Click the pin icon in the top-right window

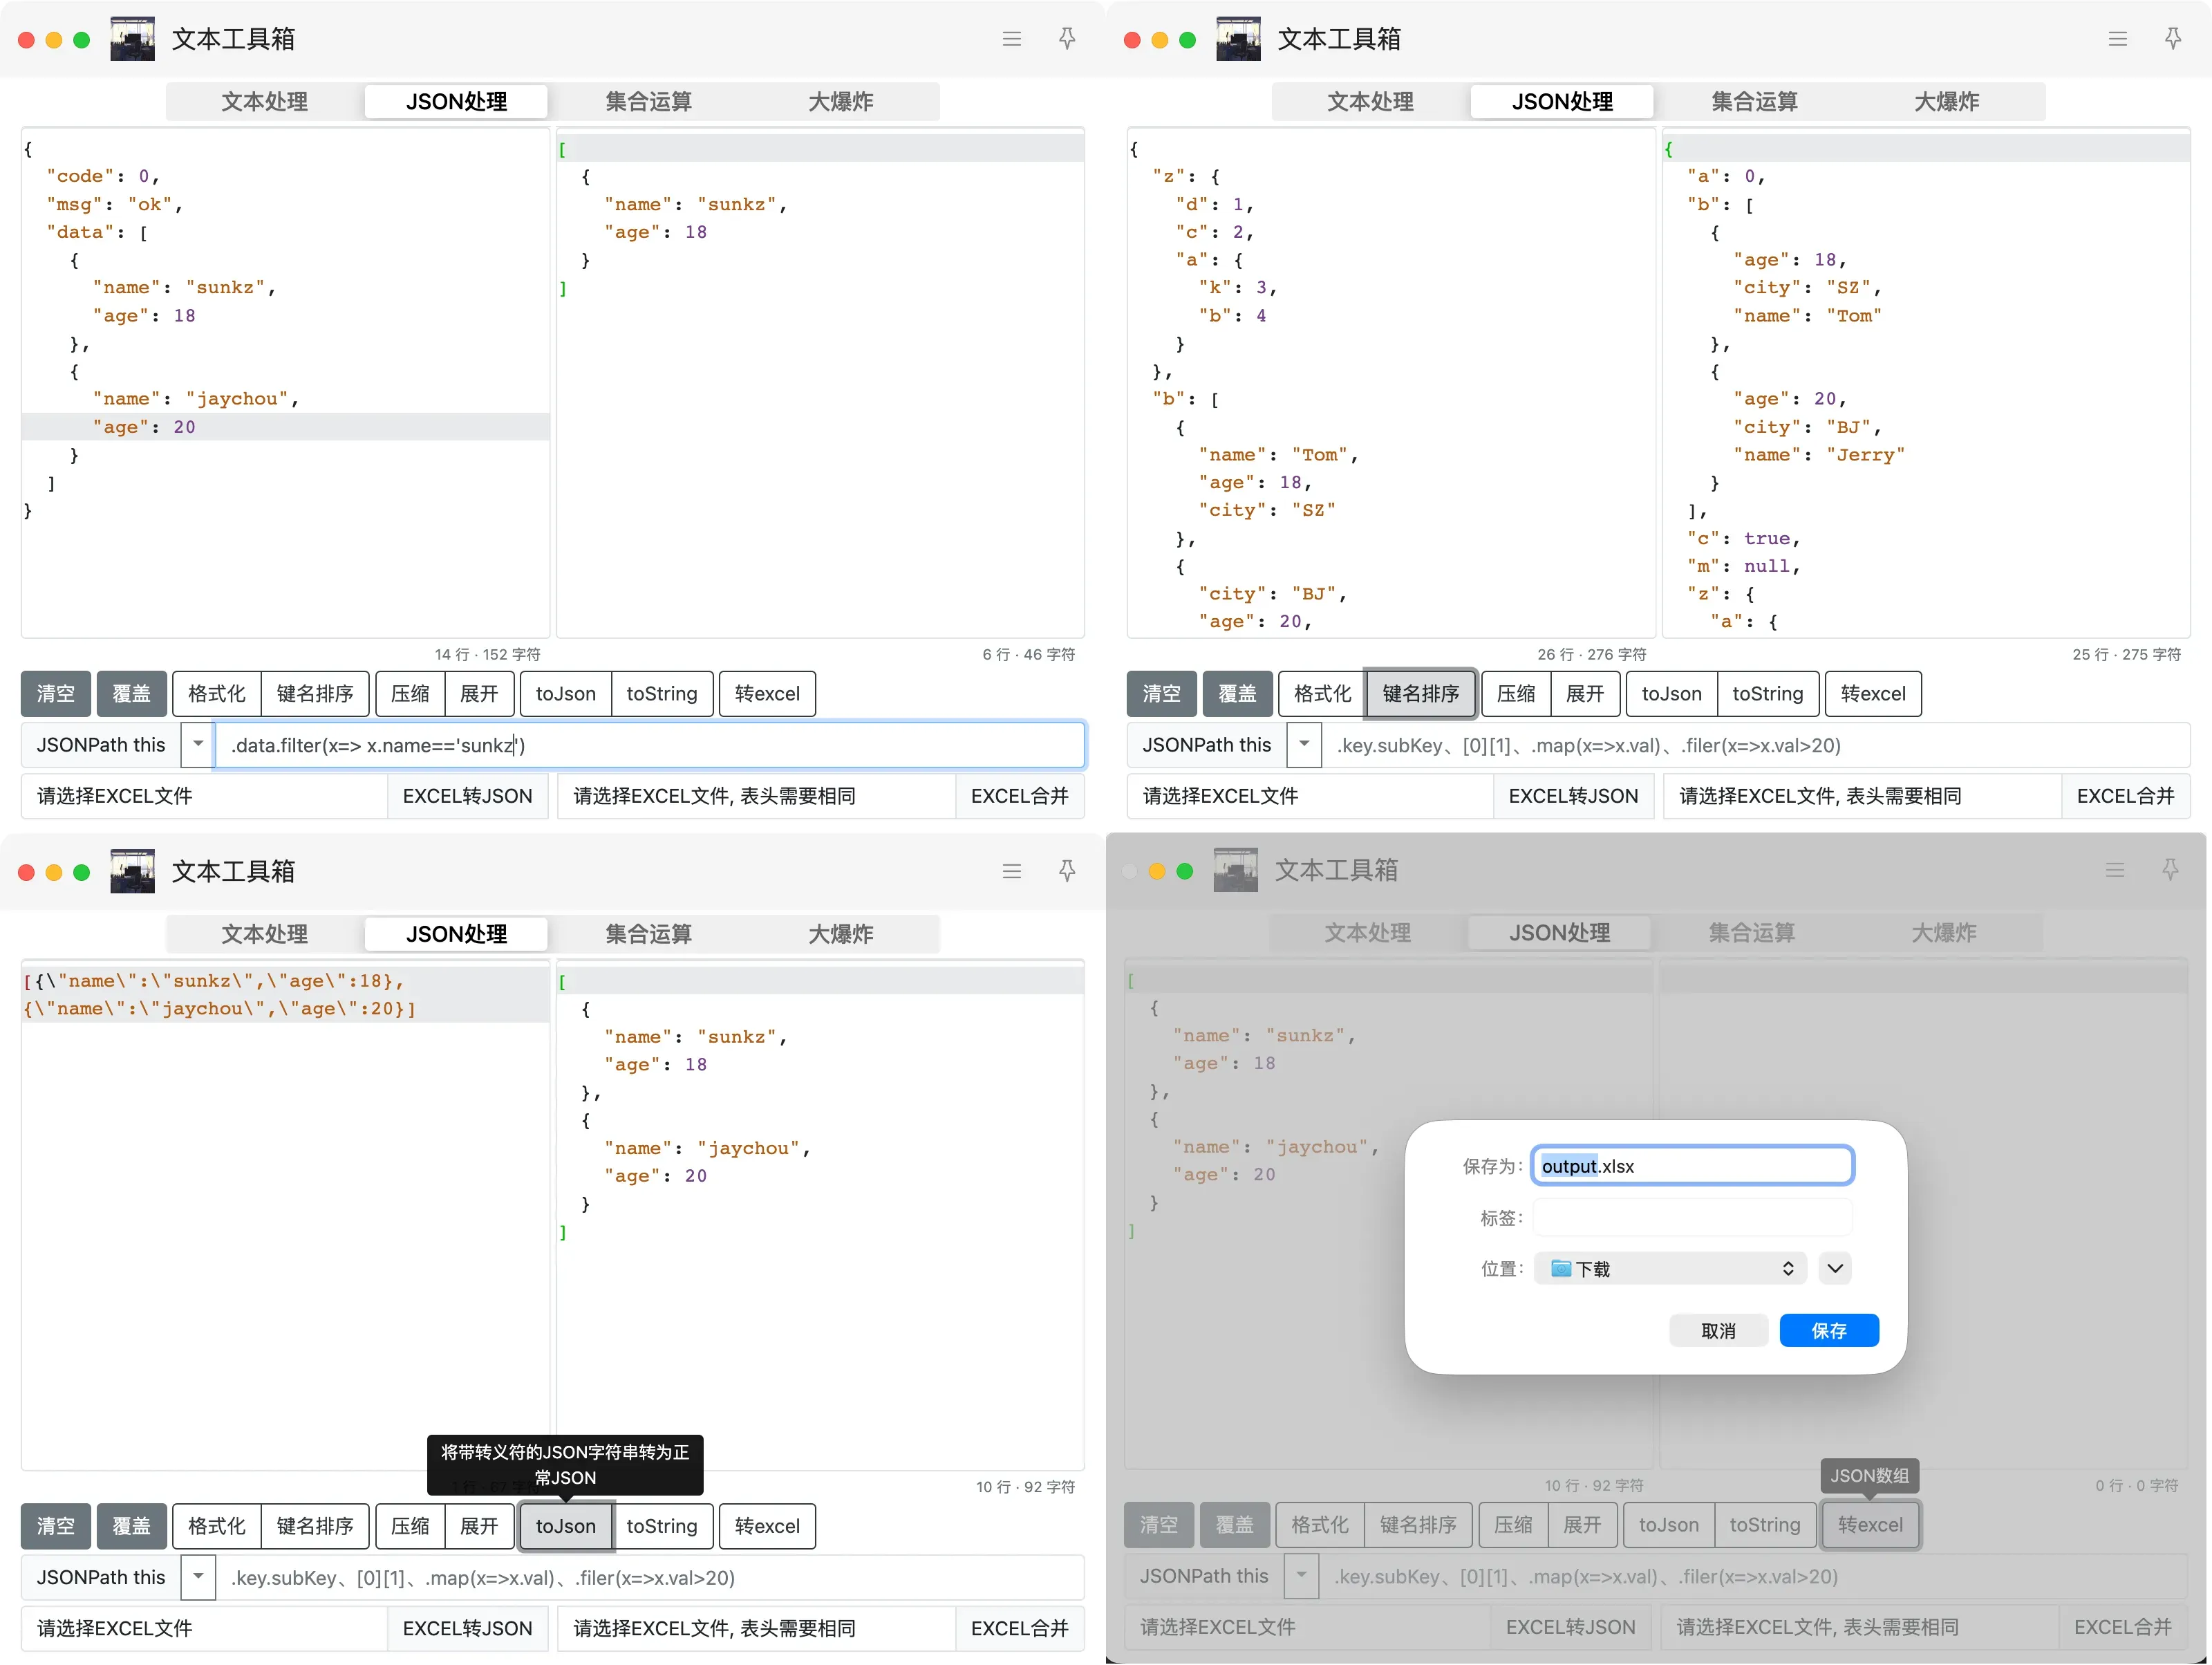pyautogui.click(x=2173, y=39)
